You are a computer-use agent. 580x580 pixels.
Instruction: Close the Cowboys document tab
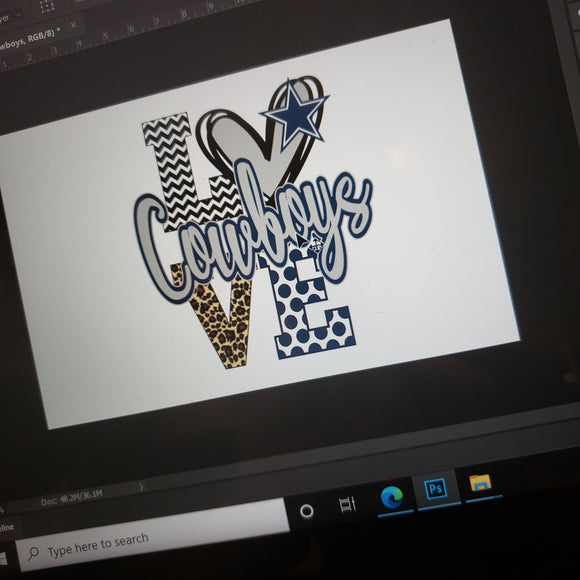(x=74, y=25)
